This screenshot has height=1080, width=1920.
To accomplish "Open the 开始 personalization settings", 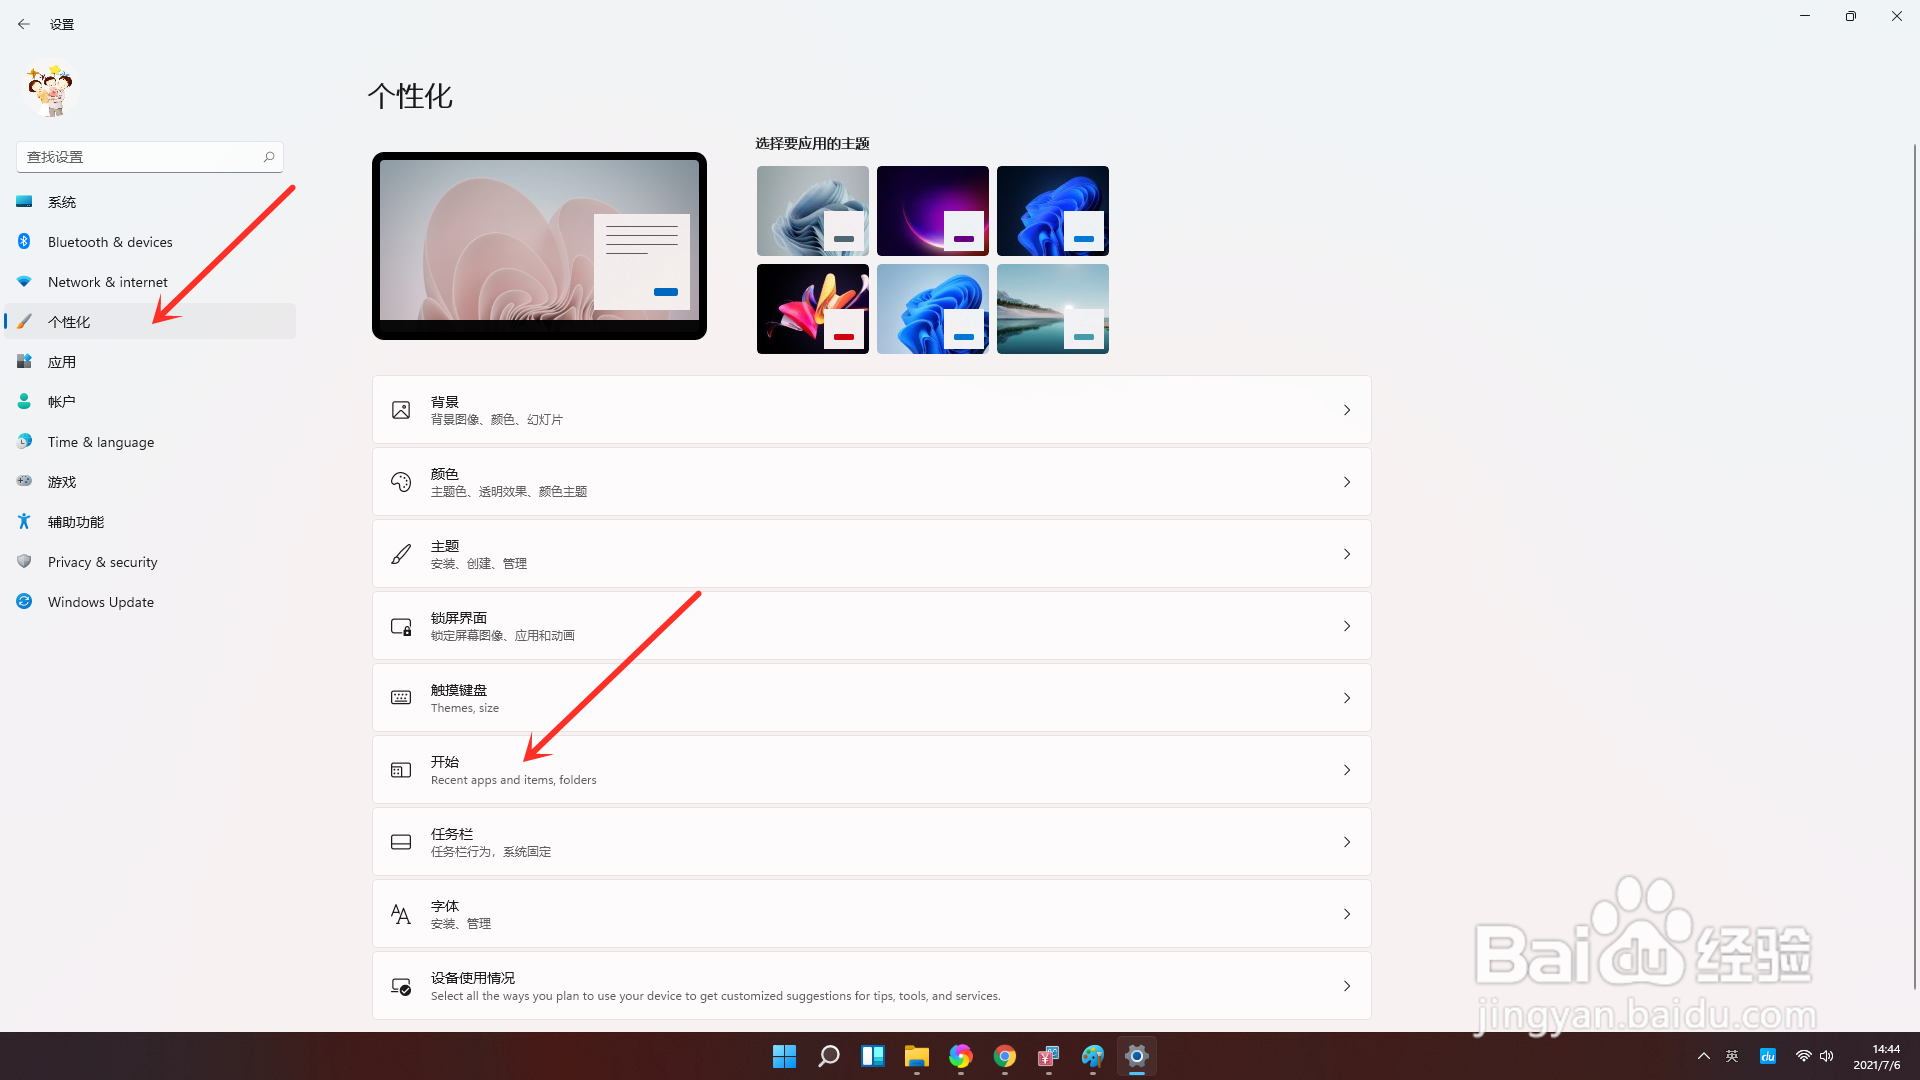I will coord(870,769).
